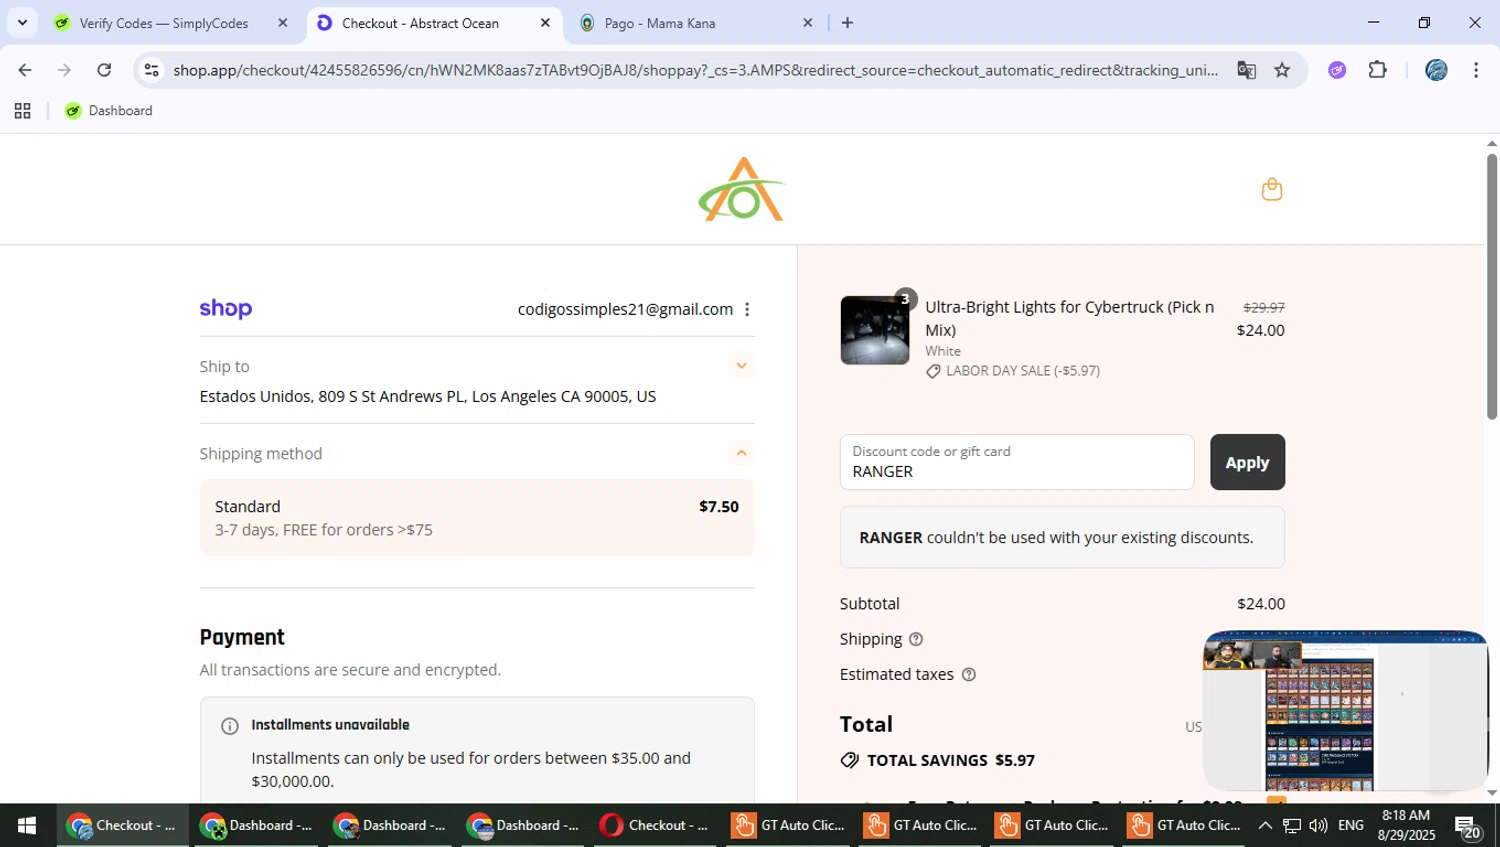Image resolution: width=1500 pixels, height=847 pixels.
Task: Reload the checkout page
Action: coord(104,70)
